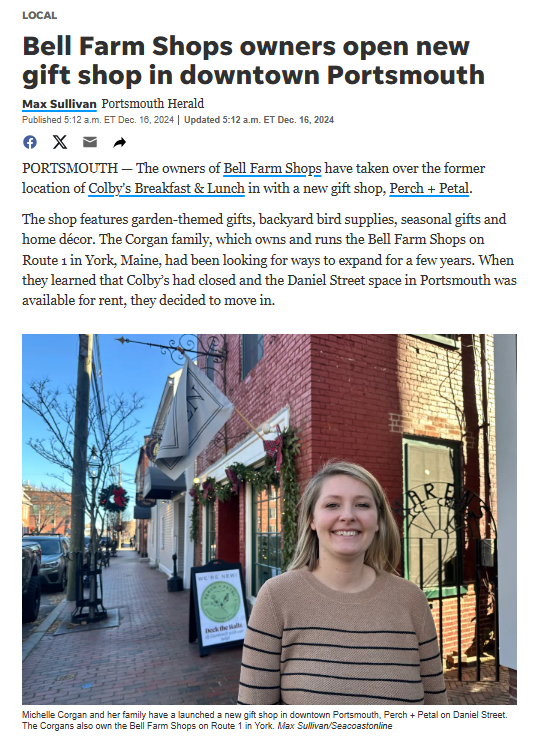
Task: Click the PORTSMOUTH dateline at paragraph start
Action: click(70, 169)
